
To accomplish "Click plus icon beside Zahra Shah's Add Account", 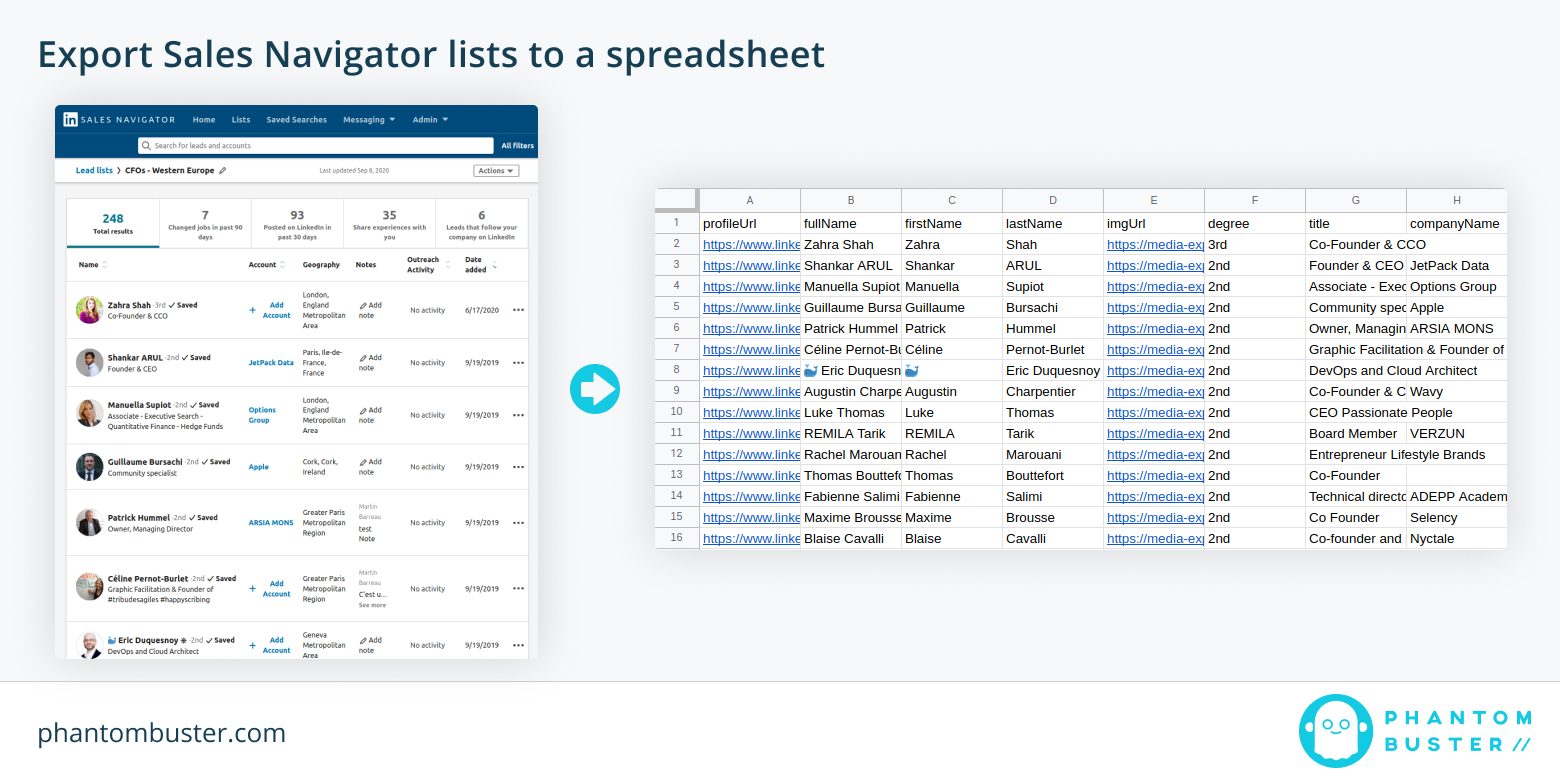I will 252,310.
